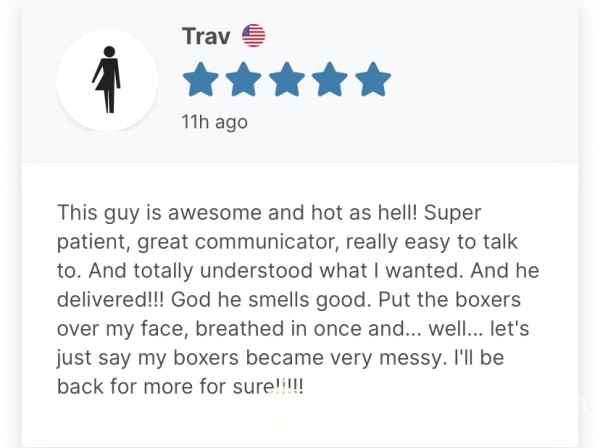Open reviewer Trav's profile avatar
This screenshot has height=448, width=600.
(x=107, y=80)
